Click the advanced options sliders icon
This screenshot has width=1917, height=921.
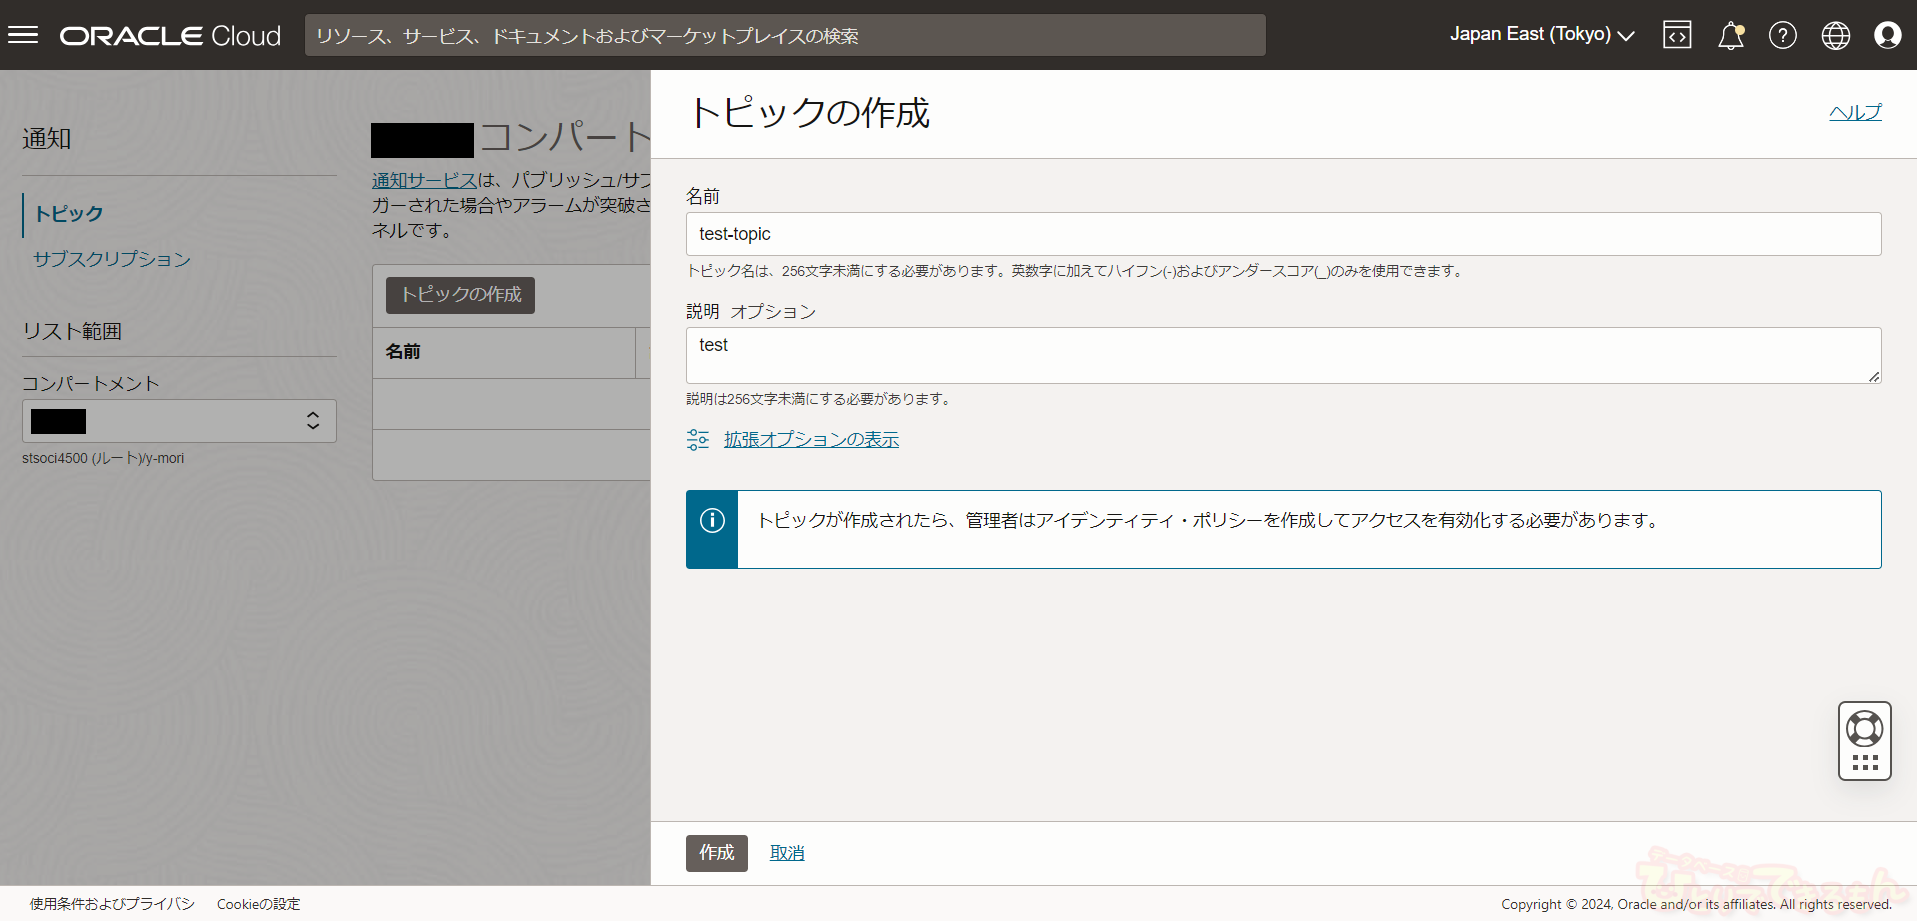pyautogui.click(x=698, y=440)
